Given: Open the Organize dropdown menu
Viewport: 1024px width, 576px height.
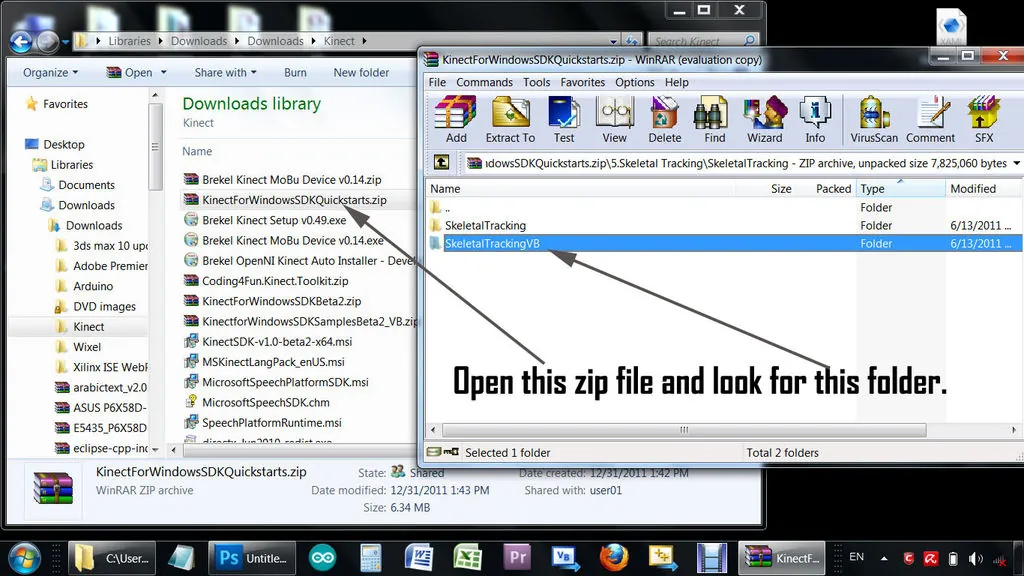Looking at the screenshot, I should click(x=51, y=73).
